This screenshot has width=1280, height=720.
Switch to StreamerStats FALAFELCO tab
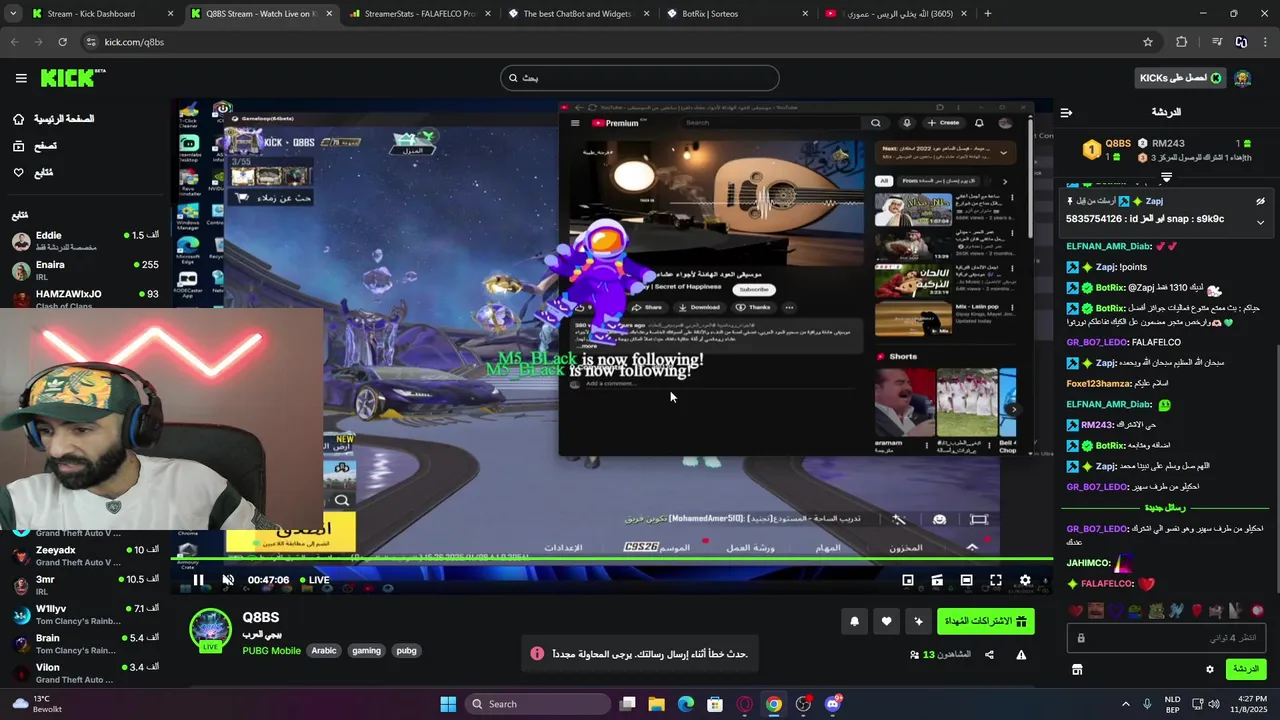(418, 14)
